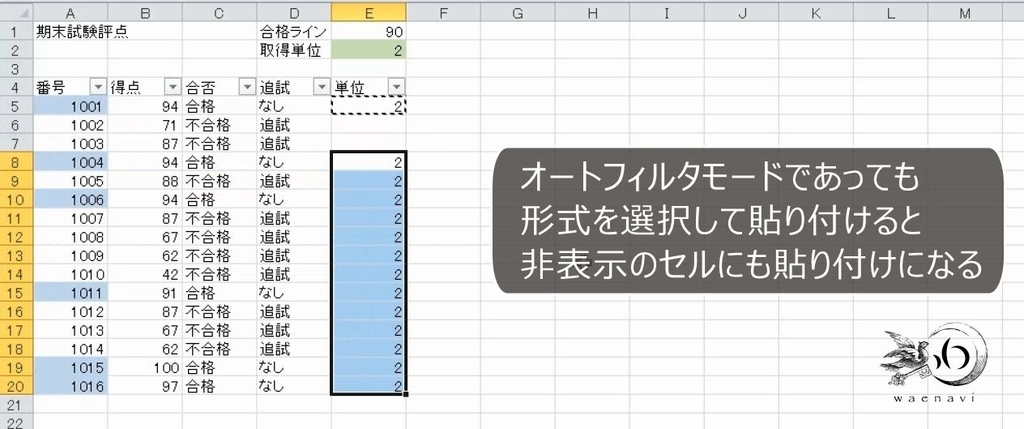
Task: Click number cell 1010
Action: [x=71, y=274]
